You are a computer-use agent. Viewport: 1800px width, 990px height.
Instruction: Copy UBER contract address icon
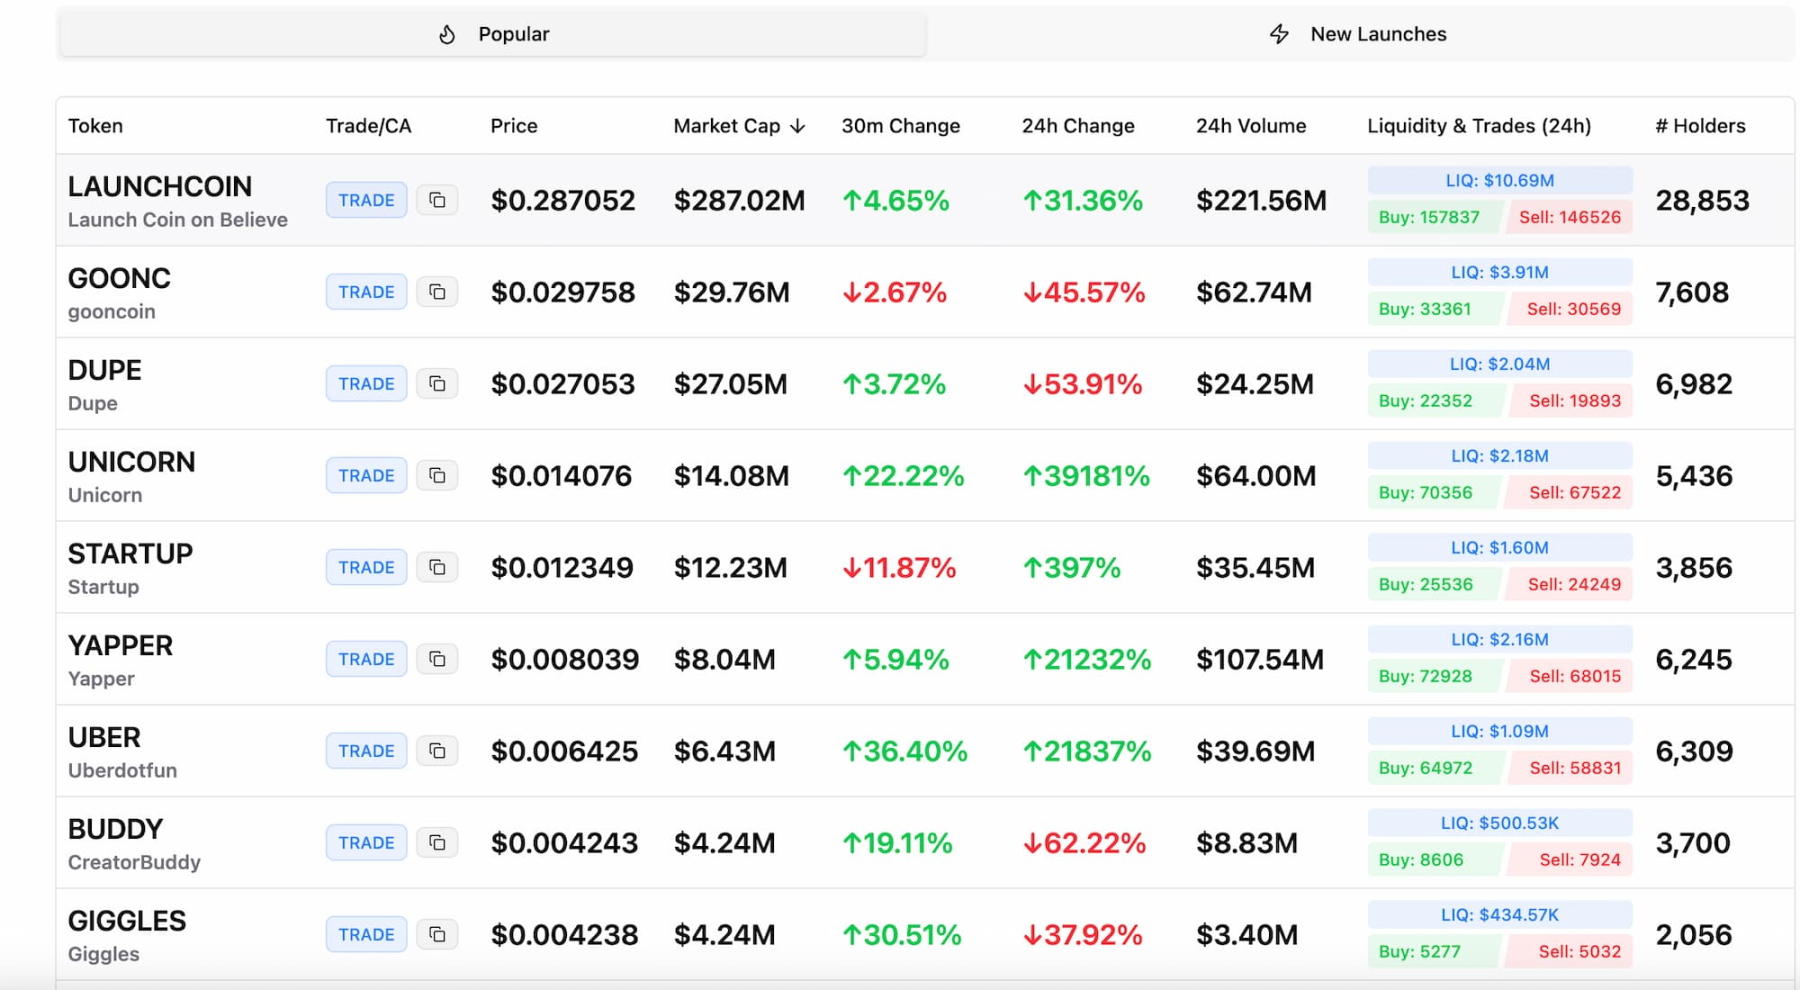click(x=437, y=751)
